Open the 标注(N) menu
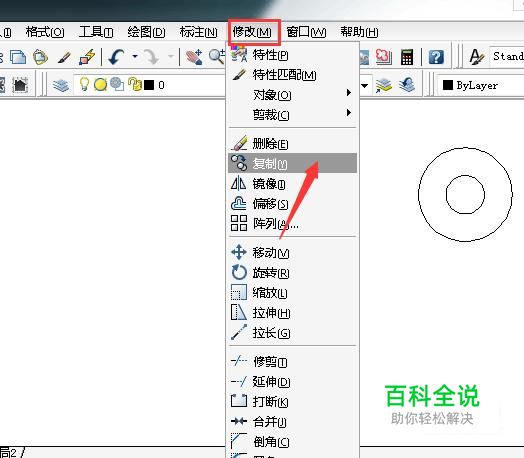 199,32
